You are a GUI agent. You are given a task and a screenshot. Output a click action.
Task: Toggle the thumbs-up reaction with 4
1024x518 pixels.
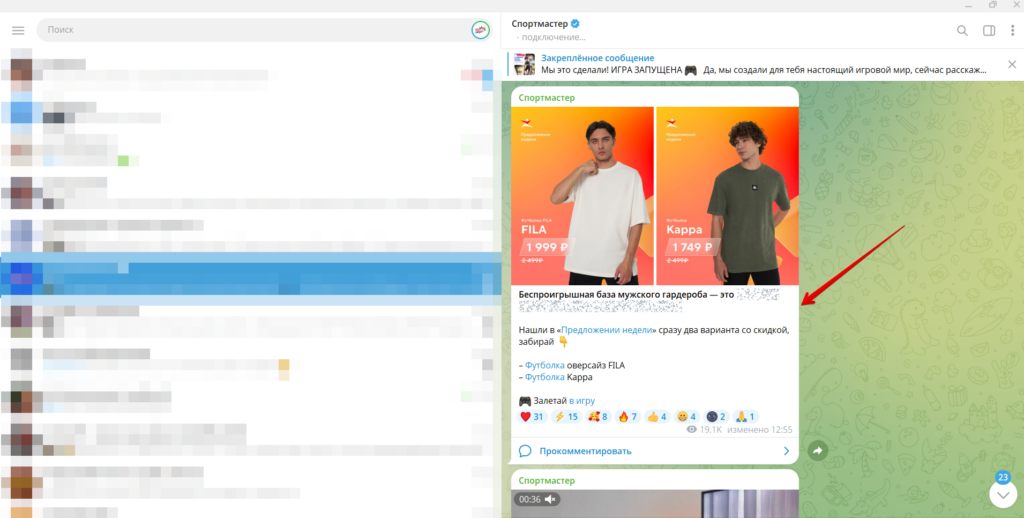point(656,417)
